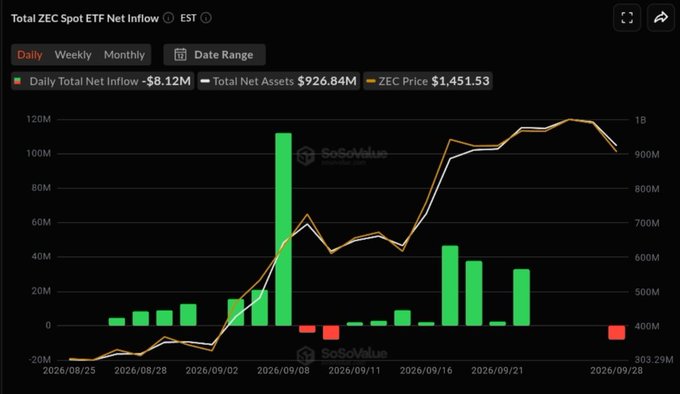The image size is (680, 394).
Task: Share the ZEC ETF chart
Action: point(660,18)
